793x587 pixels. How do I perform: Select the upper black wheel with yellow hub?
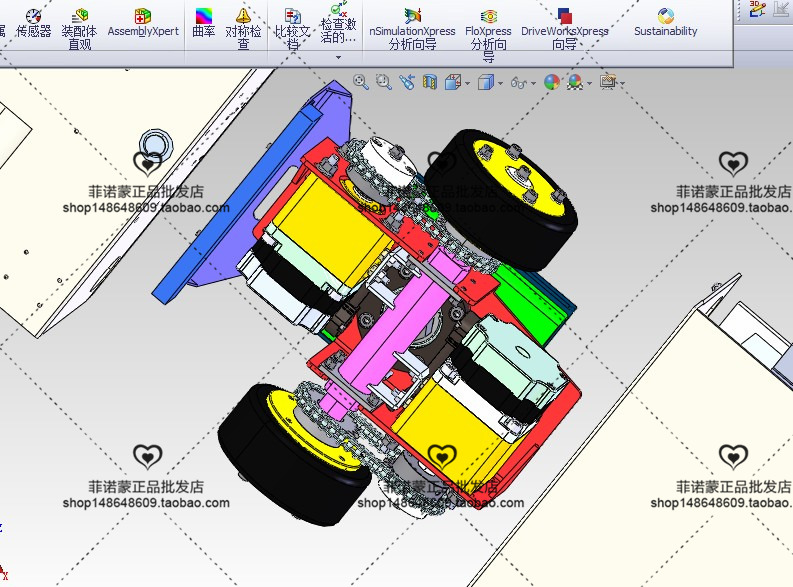(x=501, y=200)
